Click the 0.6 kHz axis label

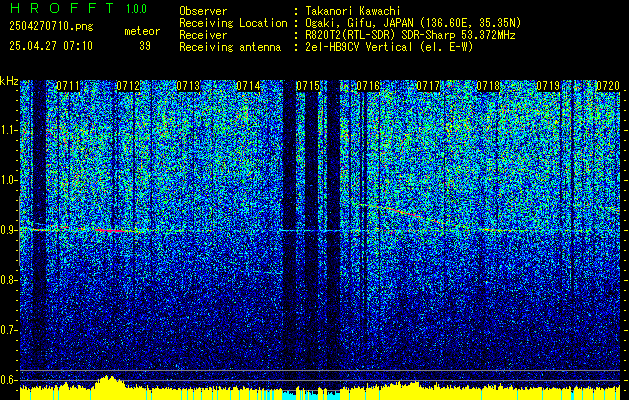coord(8,380)
